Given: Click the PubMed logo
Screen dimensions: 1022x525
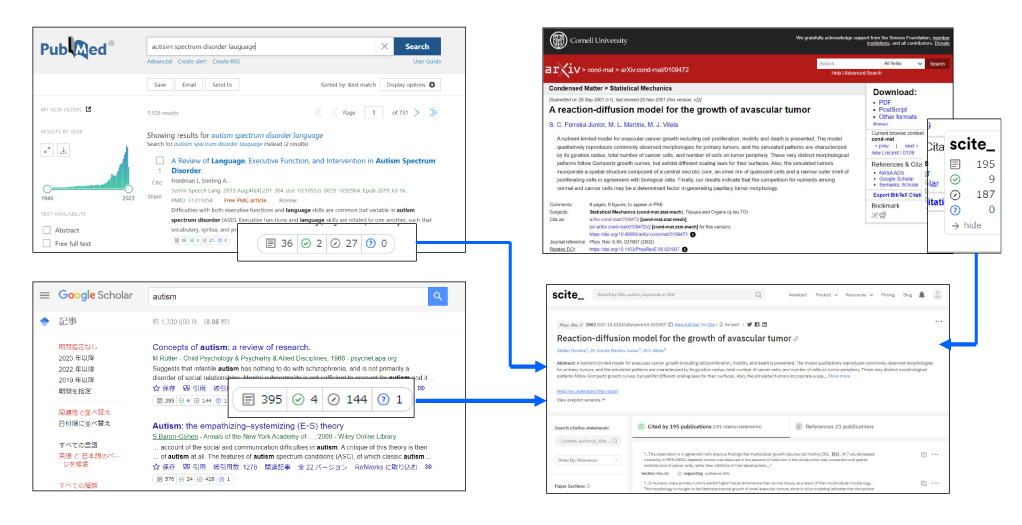Looking at the screenshot, I should pyautogui.click(x=77, y=48).
